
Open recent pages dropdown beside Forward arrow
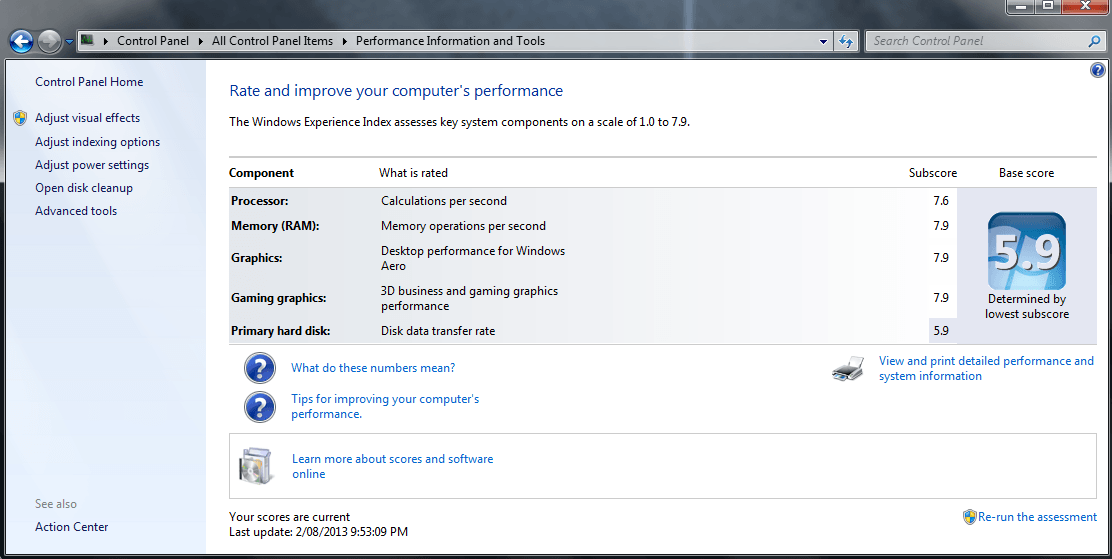pos(69,42)
